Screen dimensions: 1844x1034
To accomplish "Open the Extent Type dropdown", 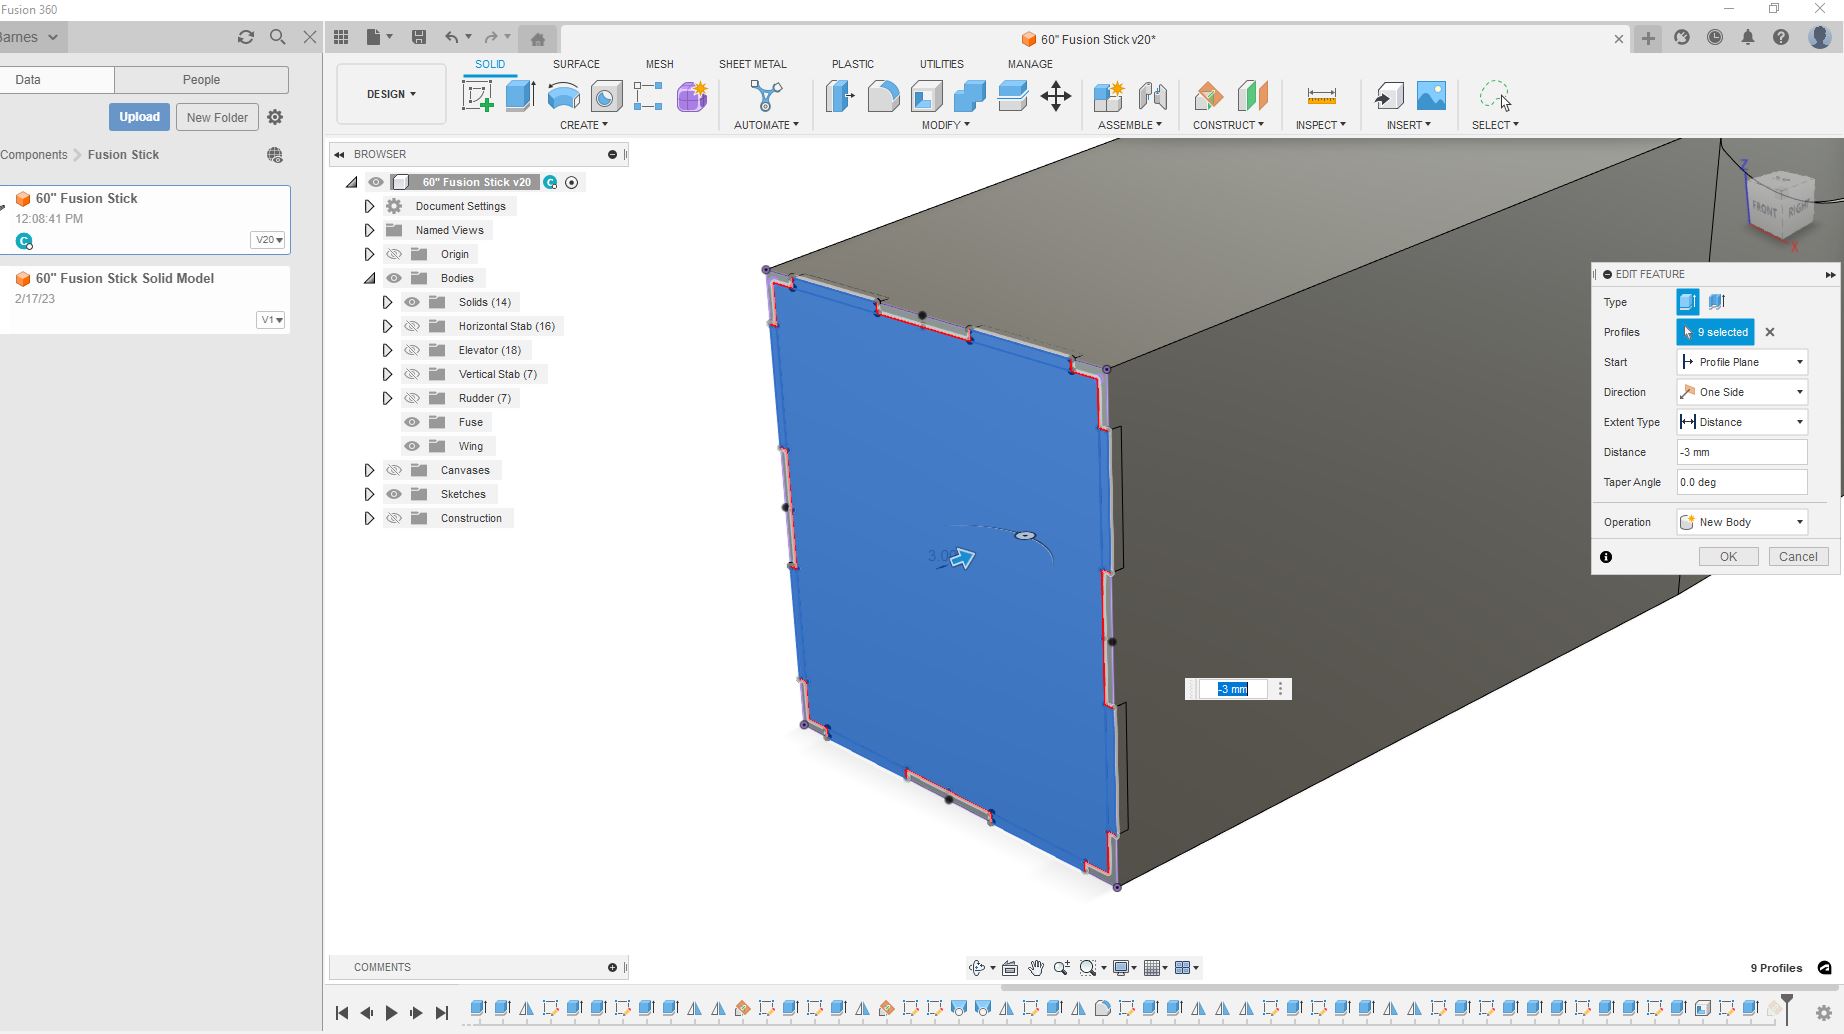I will [x=1741, y=422].
